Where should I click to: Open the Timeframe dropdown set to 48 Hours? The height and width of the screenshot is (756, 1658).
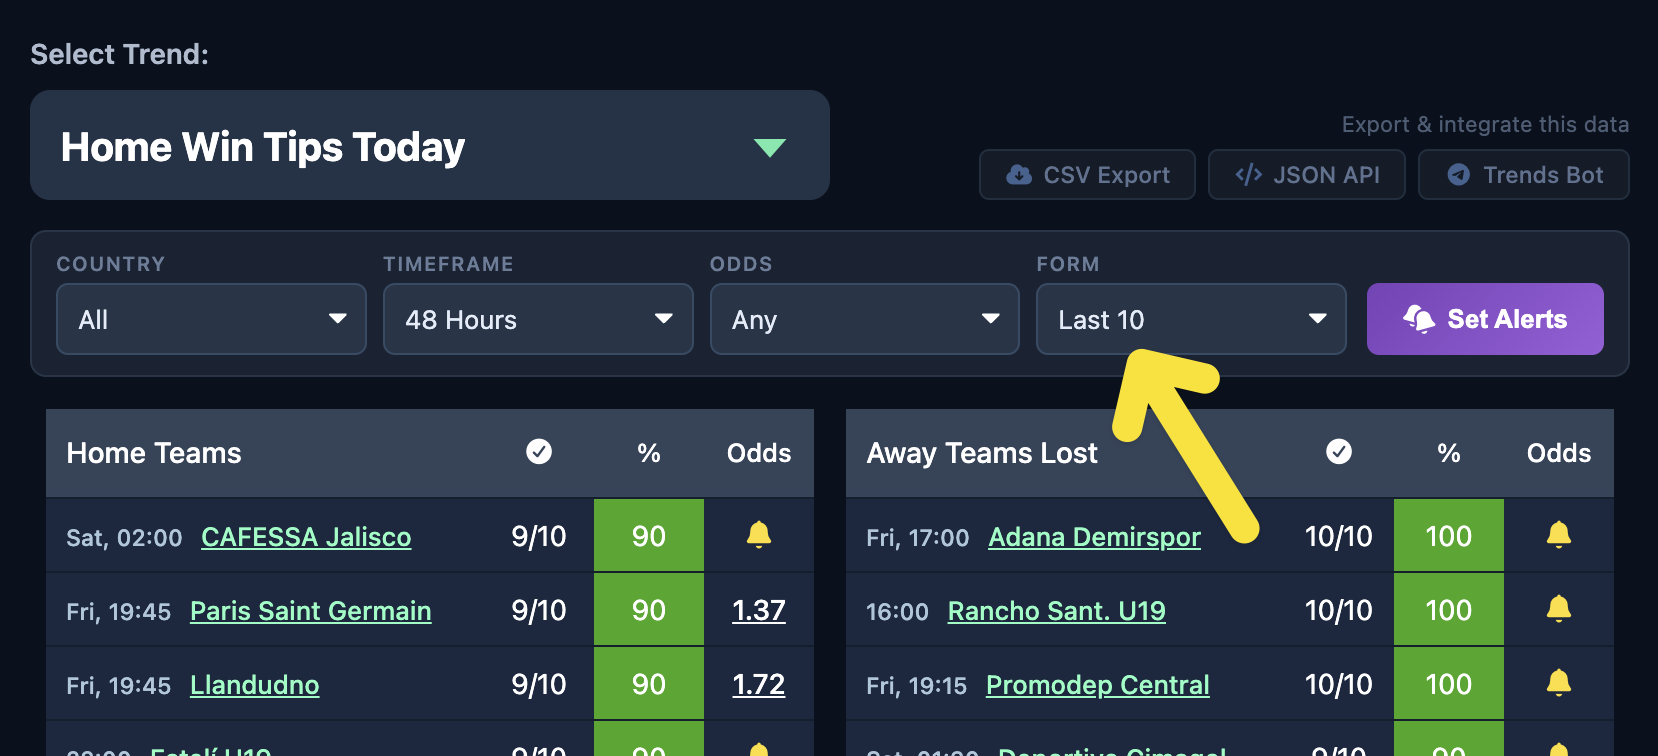tap(538, 319)
